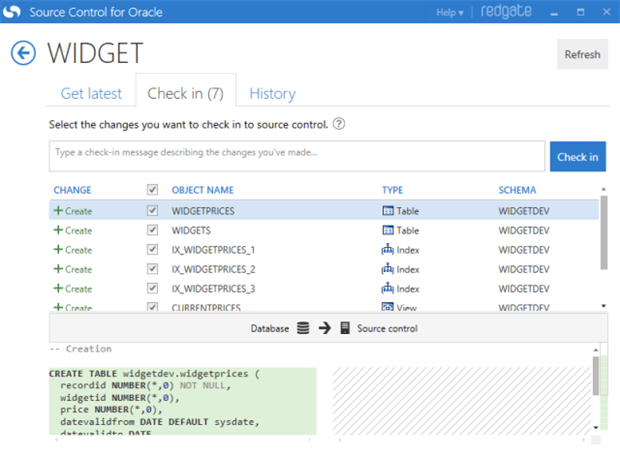Click the green plus icon for IX_WIDGETPRICES_2
Image resolution: width=620 pixels, height=456 pixels.
58,269
